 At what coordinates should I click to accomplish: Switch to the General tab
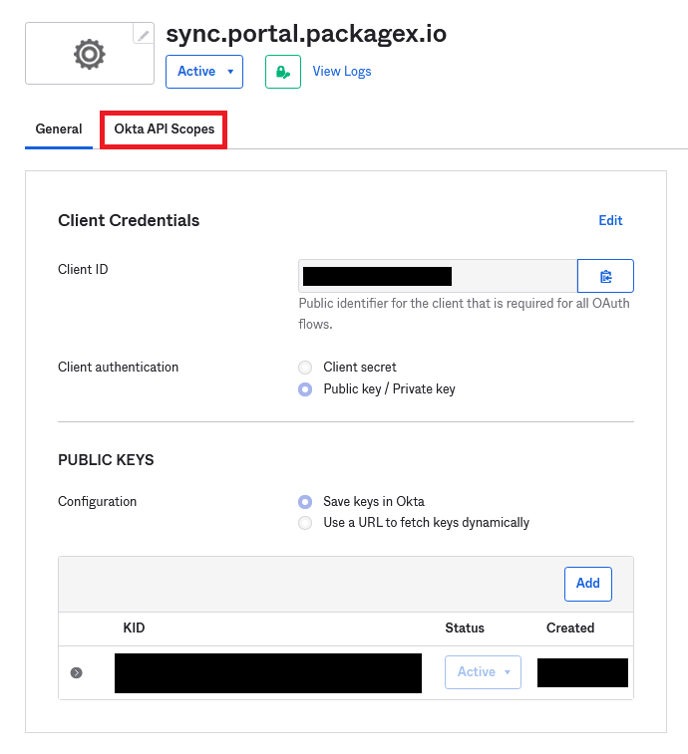[x=59, y=130]
